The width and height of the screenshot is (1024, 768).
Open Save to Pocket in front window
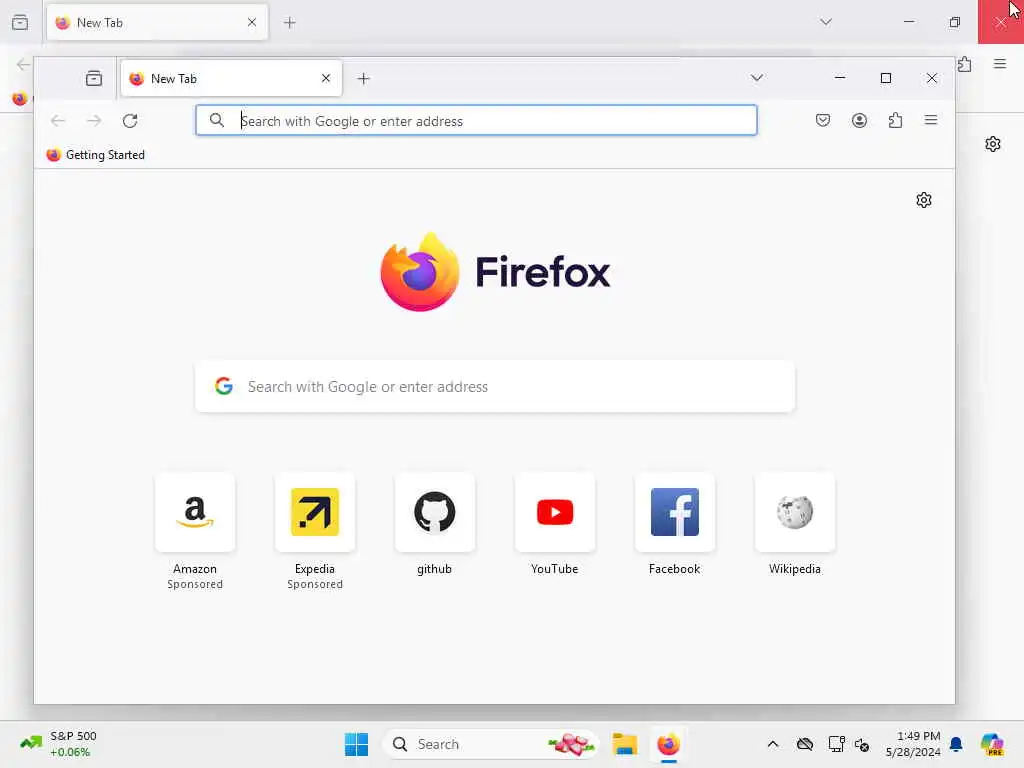823,120
